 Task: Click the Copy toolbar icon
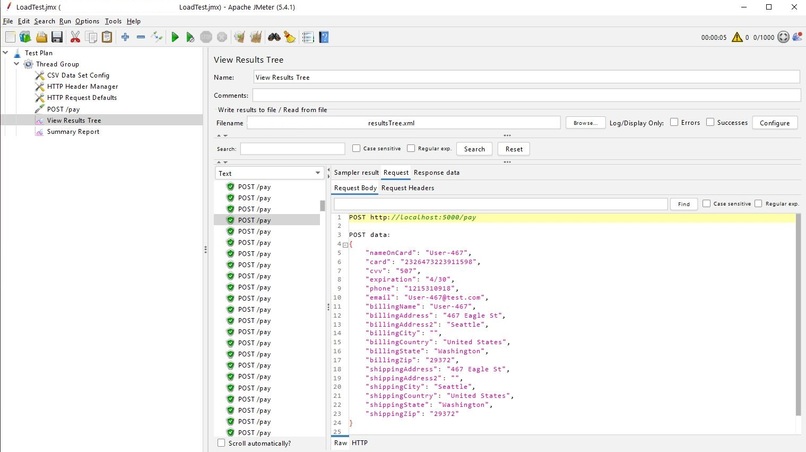click(x=91, y=37)
